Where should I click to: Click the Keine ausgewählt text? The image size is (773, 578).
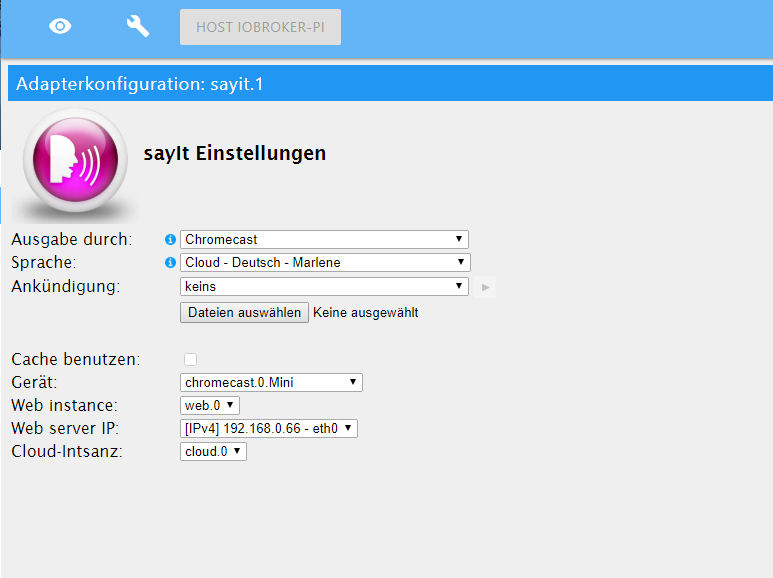pos(366,313)
